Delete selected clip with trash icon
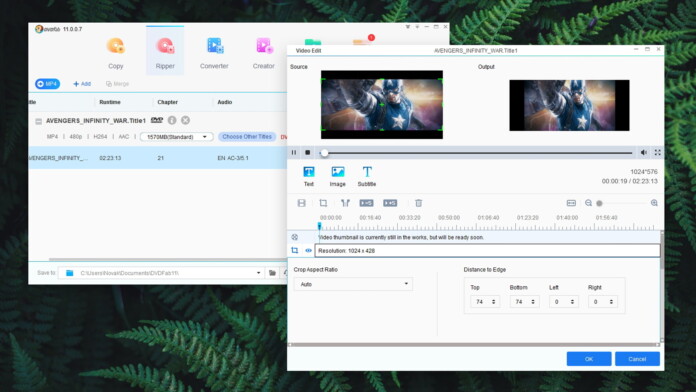Viewport: 696px width, 392px height. pyautogui.click(x=418, y=203)
